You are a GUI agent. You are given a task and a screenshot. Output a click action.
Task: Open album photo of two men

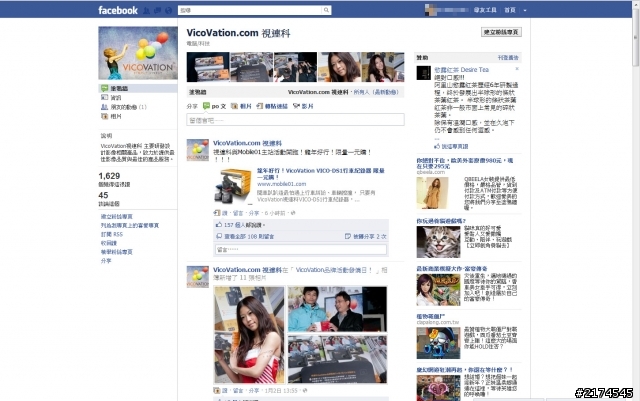click(338, 309)
